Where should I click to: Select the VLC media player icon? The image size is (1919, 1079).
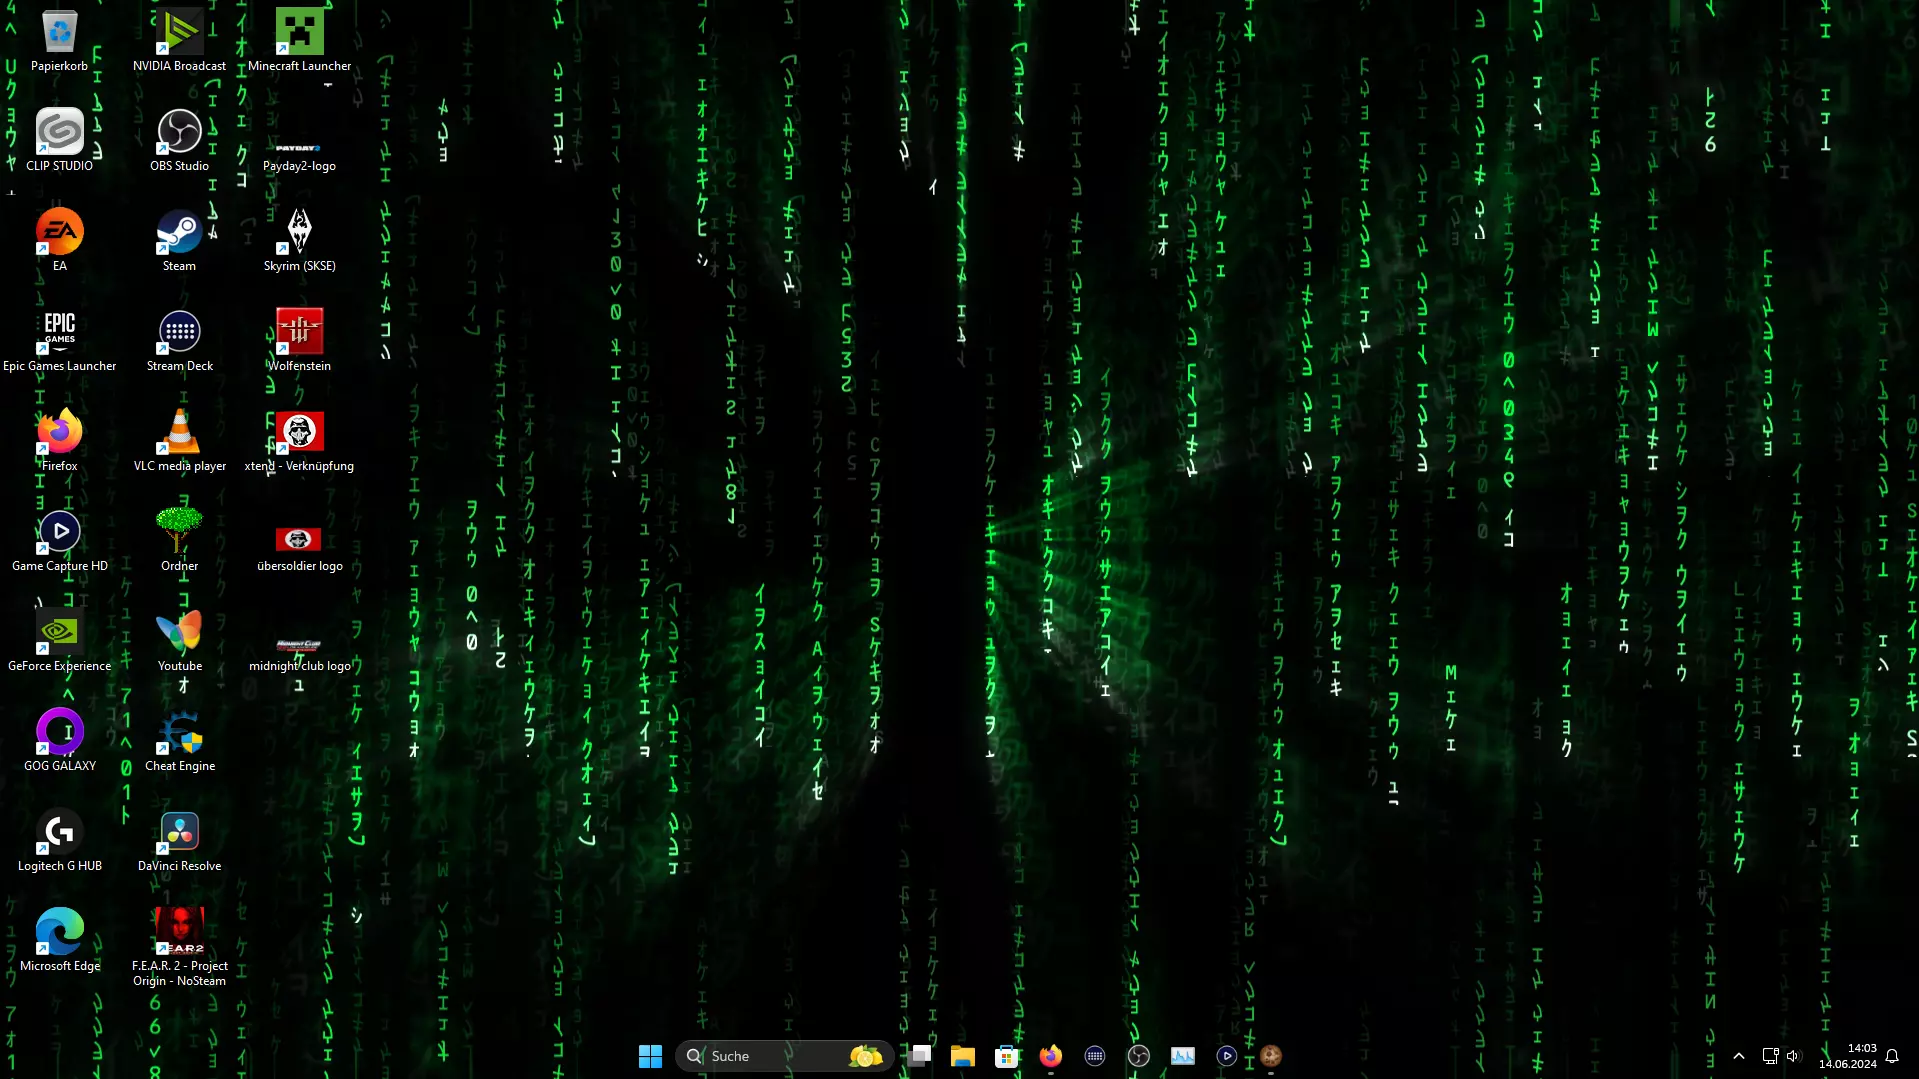179,441
